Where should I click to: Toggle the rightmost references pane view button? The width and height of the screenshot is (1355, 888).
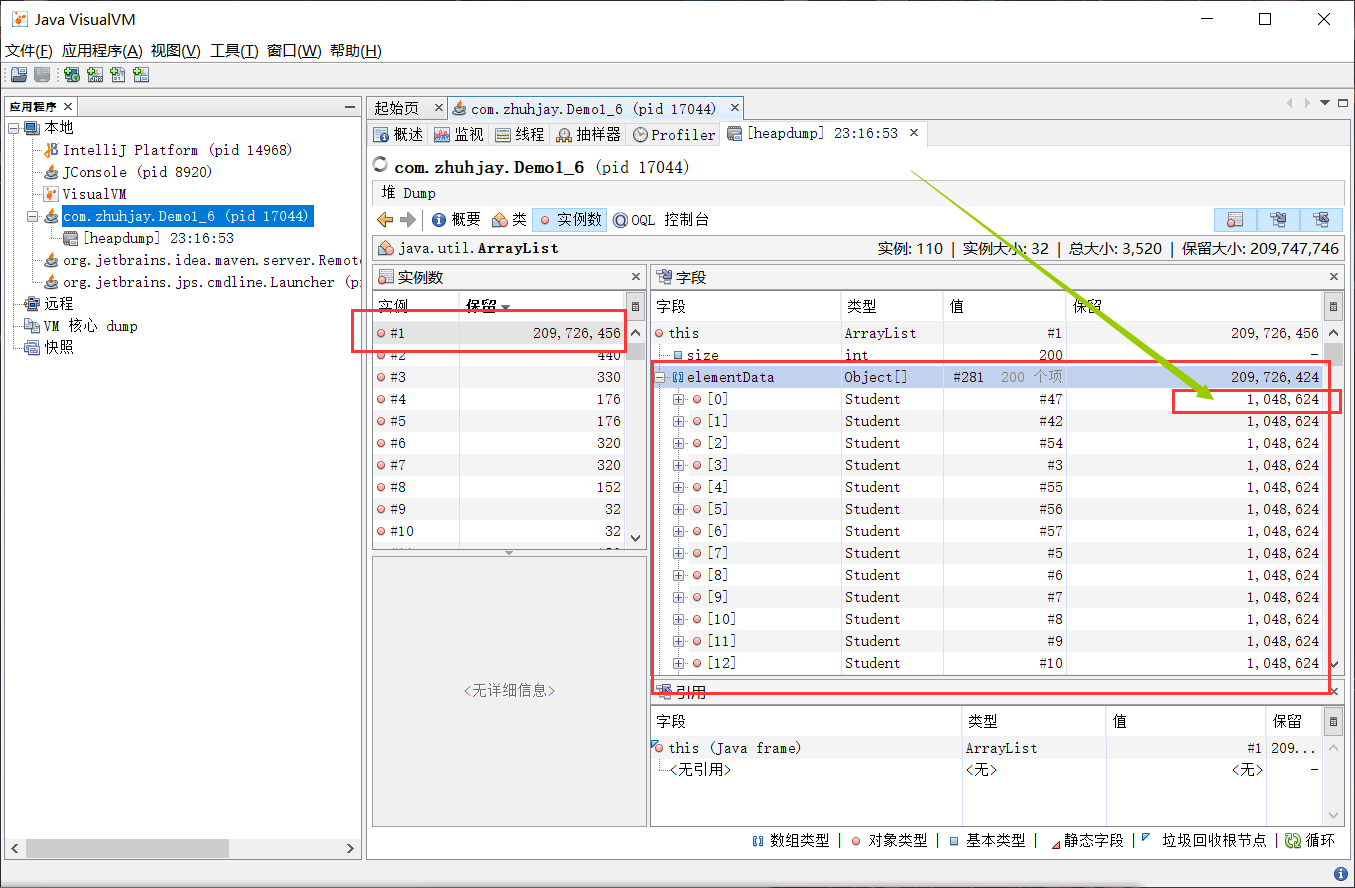[1321, 220]
